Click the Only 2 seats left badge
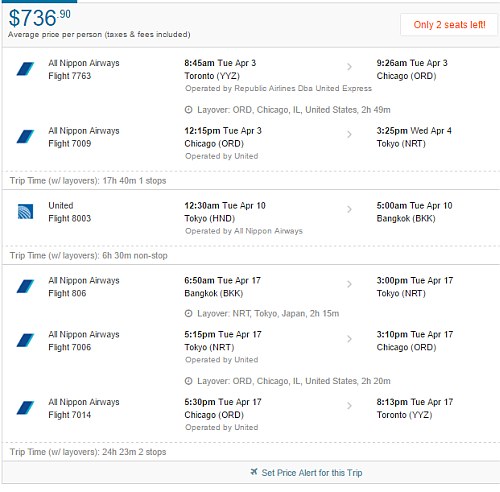The height and width of the screenshot is (492, 500). [449, 25]
